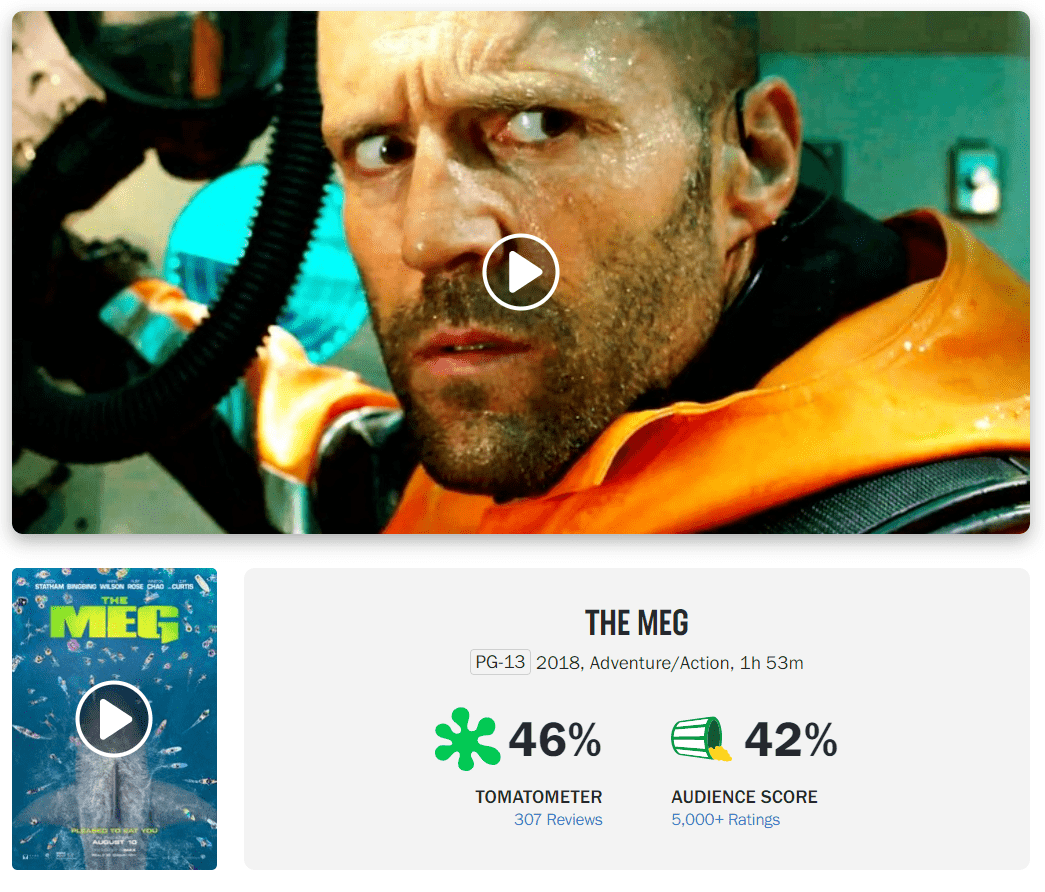Click the green rotten splat icon
The image size is (1045, 892).
point(467,739)
